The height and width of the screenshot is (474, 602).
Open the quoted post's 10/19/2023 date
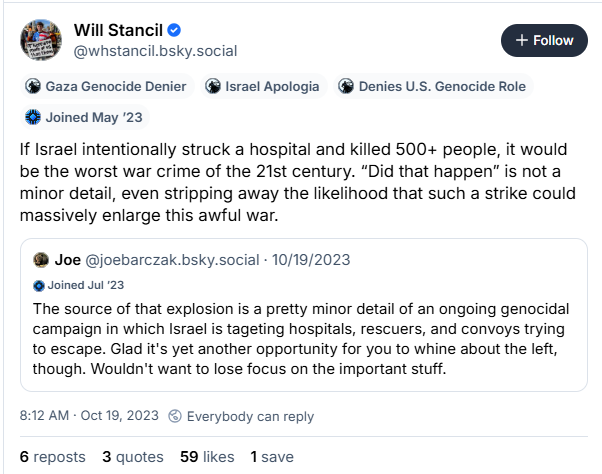tap(311, 260)
